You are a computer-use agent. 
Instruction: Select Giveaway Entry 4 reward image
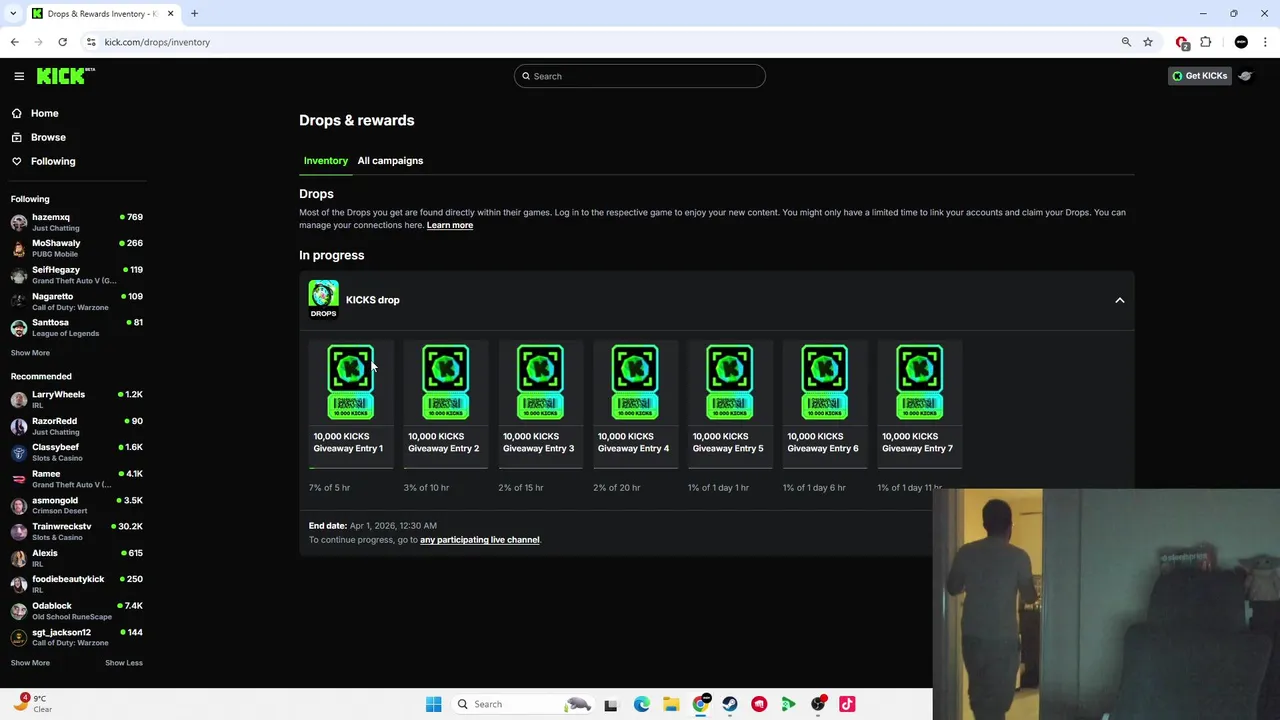[x=635, y=381]
